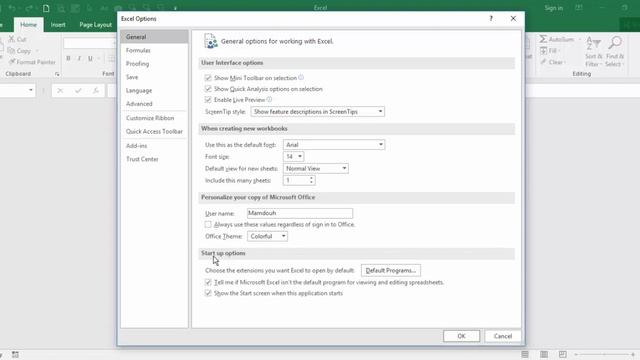This screenshot has width=640, height=360.
Task: Confirm Excel Options with OK
Action: [x=462, y=336]
